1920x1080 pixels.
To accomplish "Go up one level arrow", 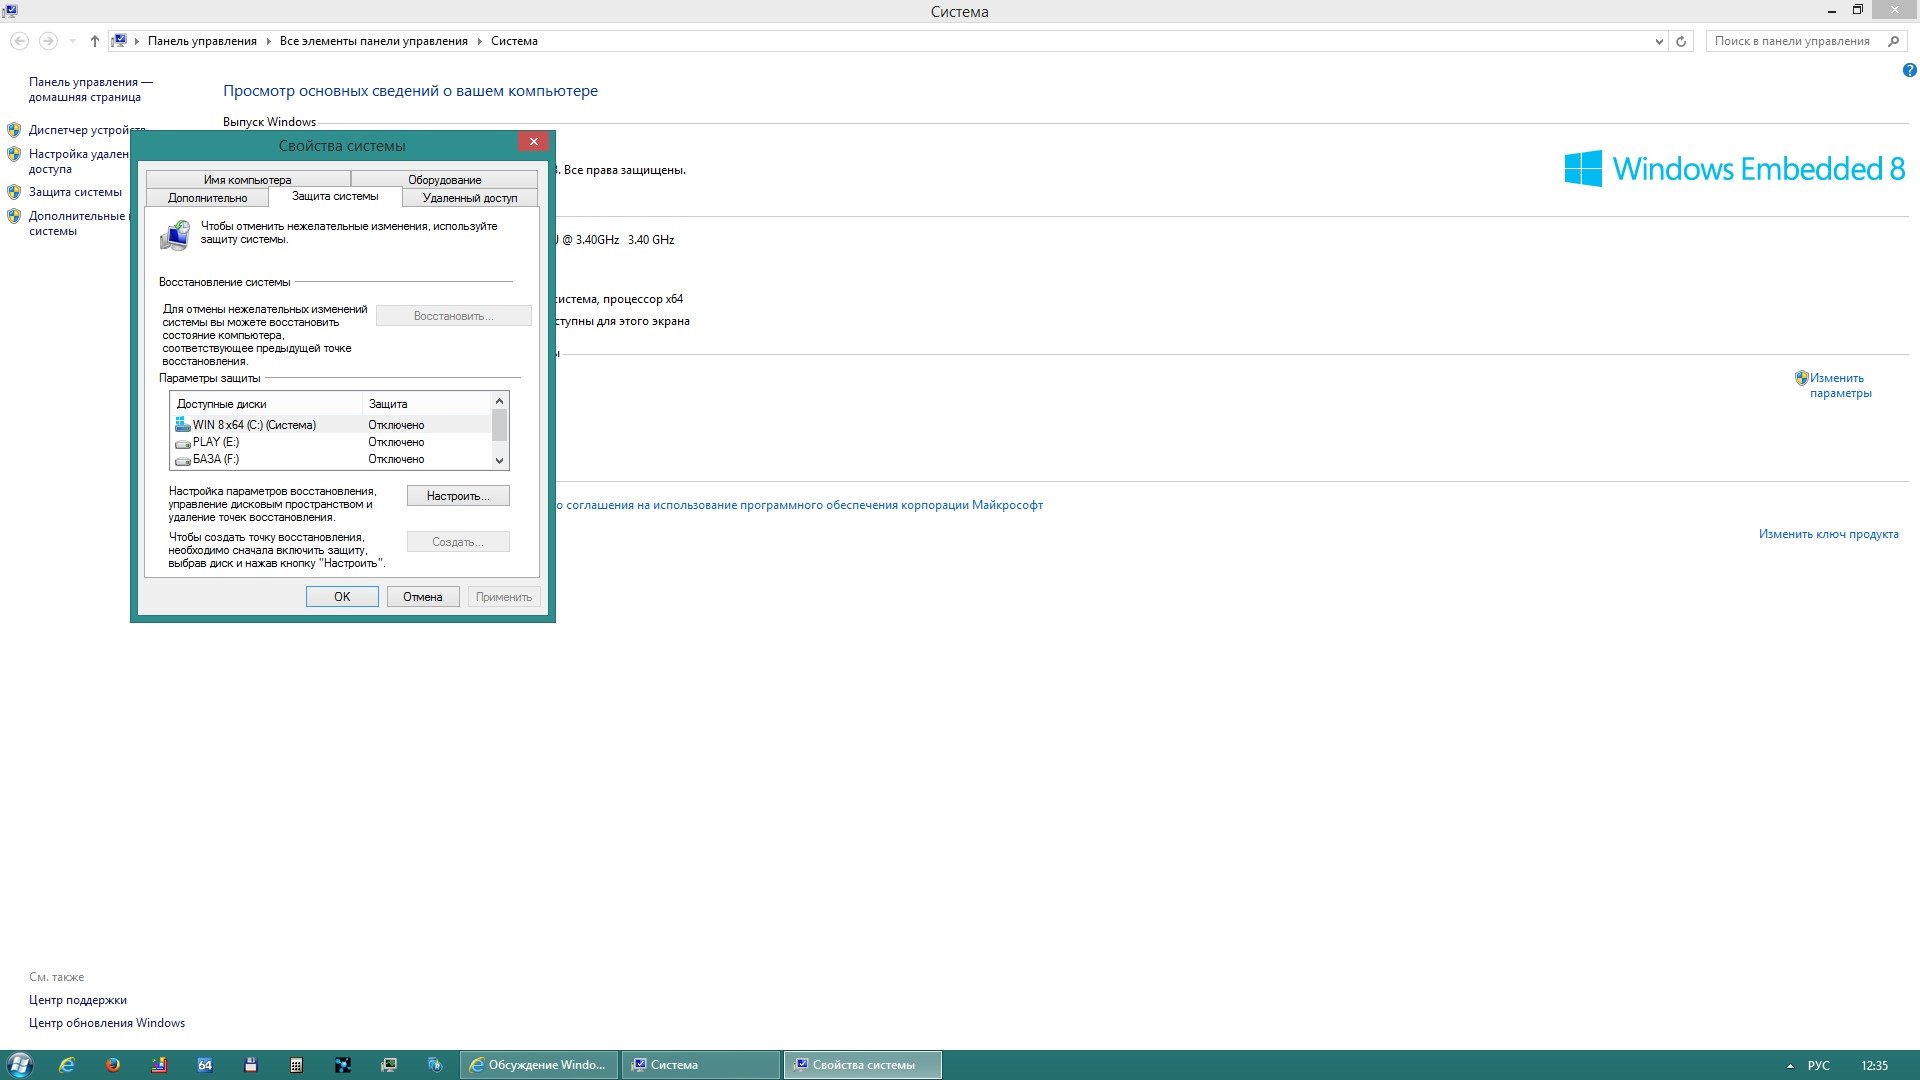I will pyautogui.click(x=95, y=41).
